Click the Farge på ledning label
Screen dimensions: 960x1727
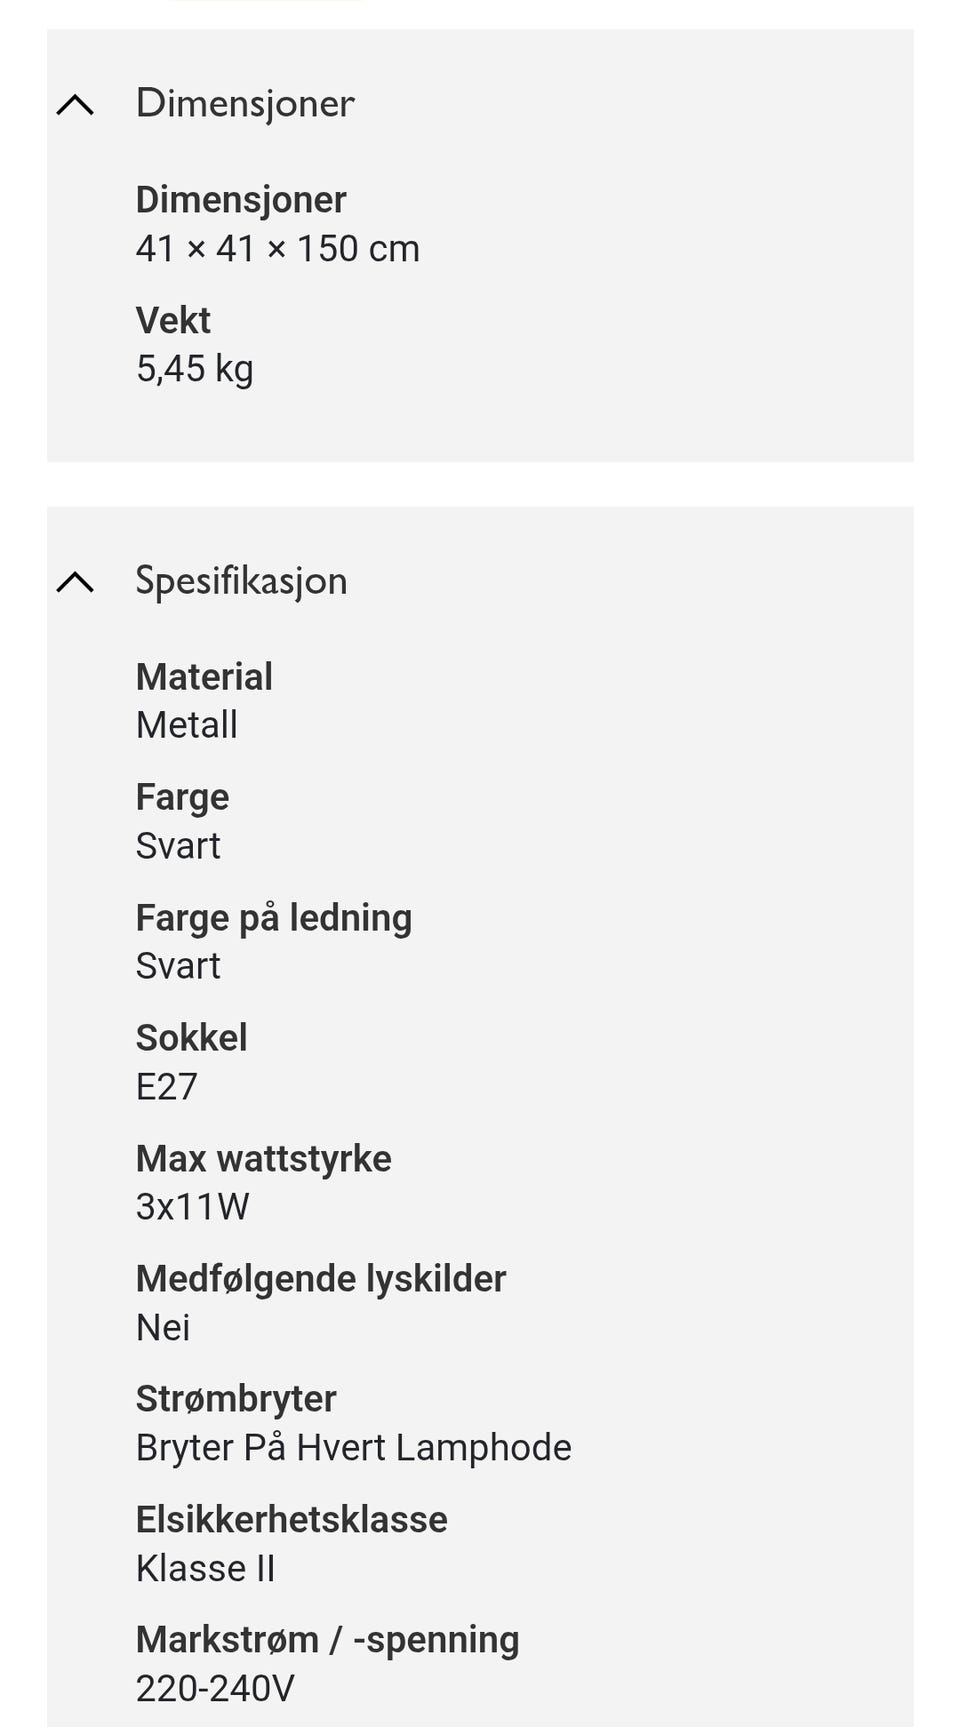tap(274, 918)
